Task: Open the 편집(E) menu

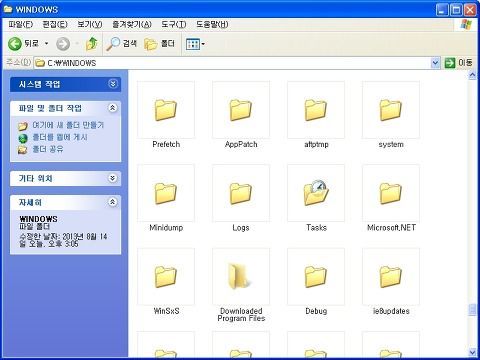Action: tap(55, 24)
